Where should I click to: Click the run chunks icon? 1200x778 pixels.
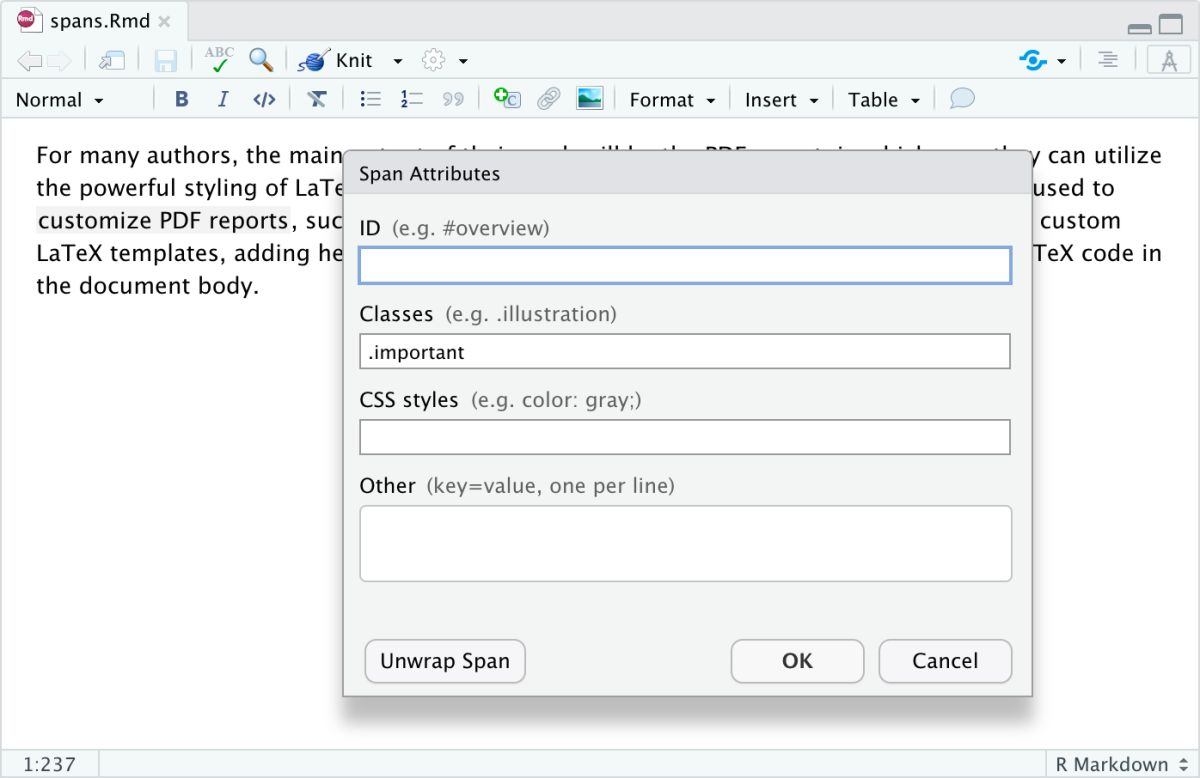[x=1033, y=61]
